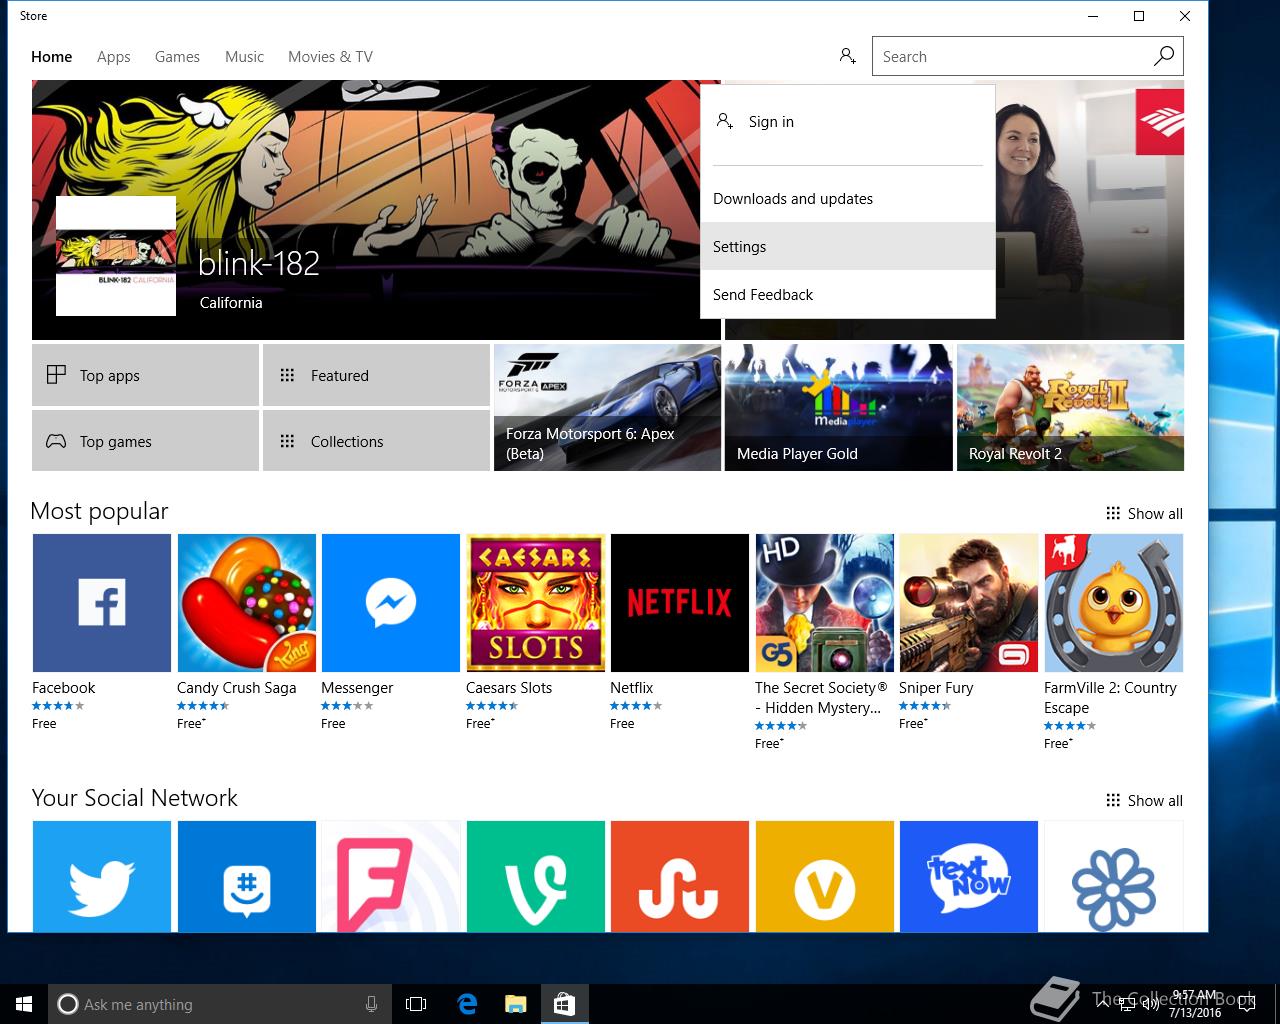Open the Royal Revolt 2 tile

pos(1070,407)
